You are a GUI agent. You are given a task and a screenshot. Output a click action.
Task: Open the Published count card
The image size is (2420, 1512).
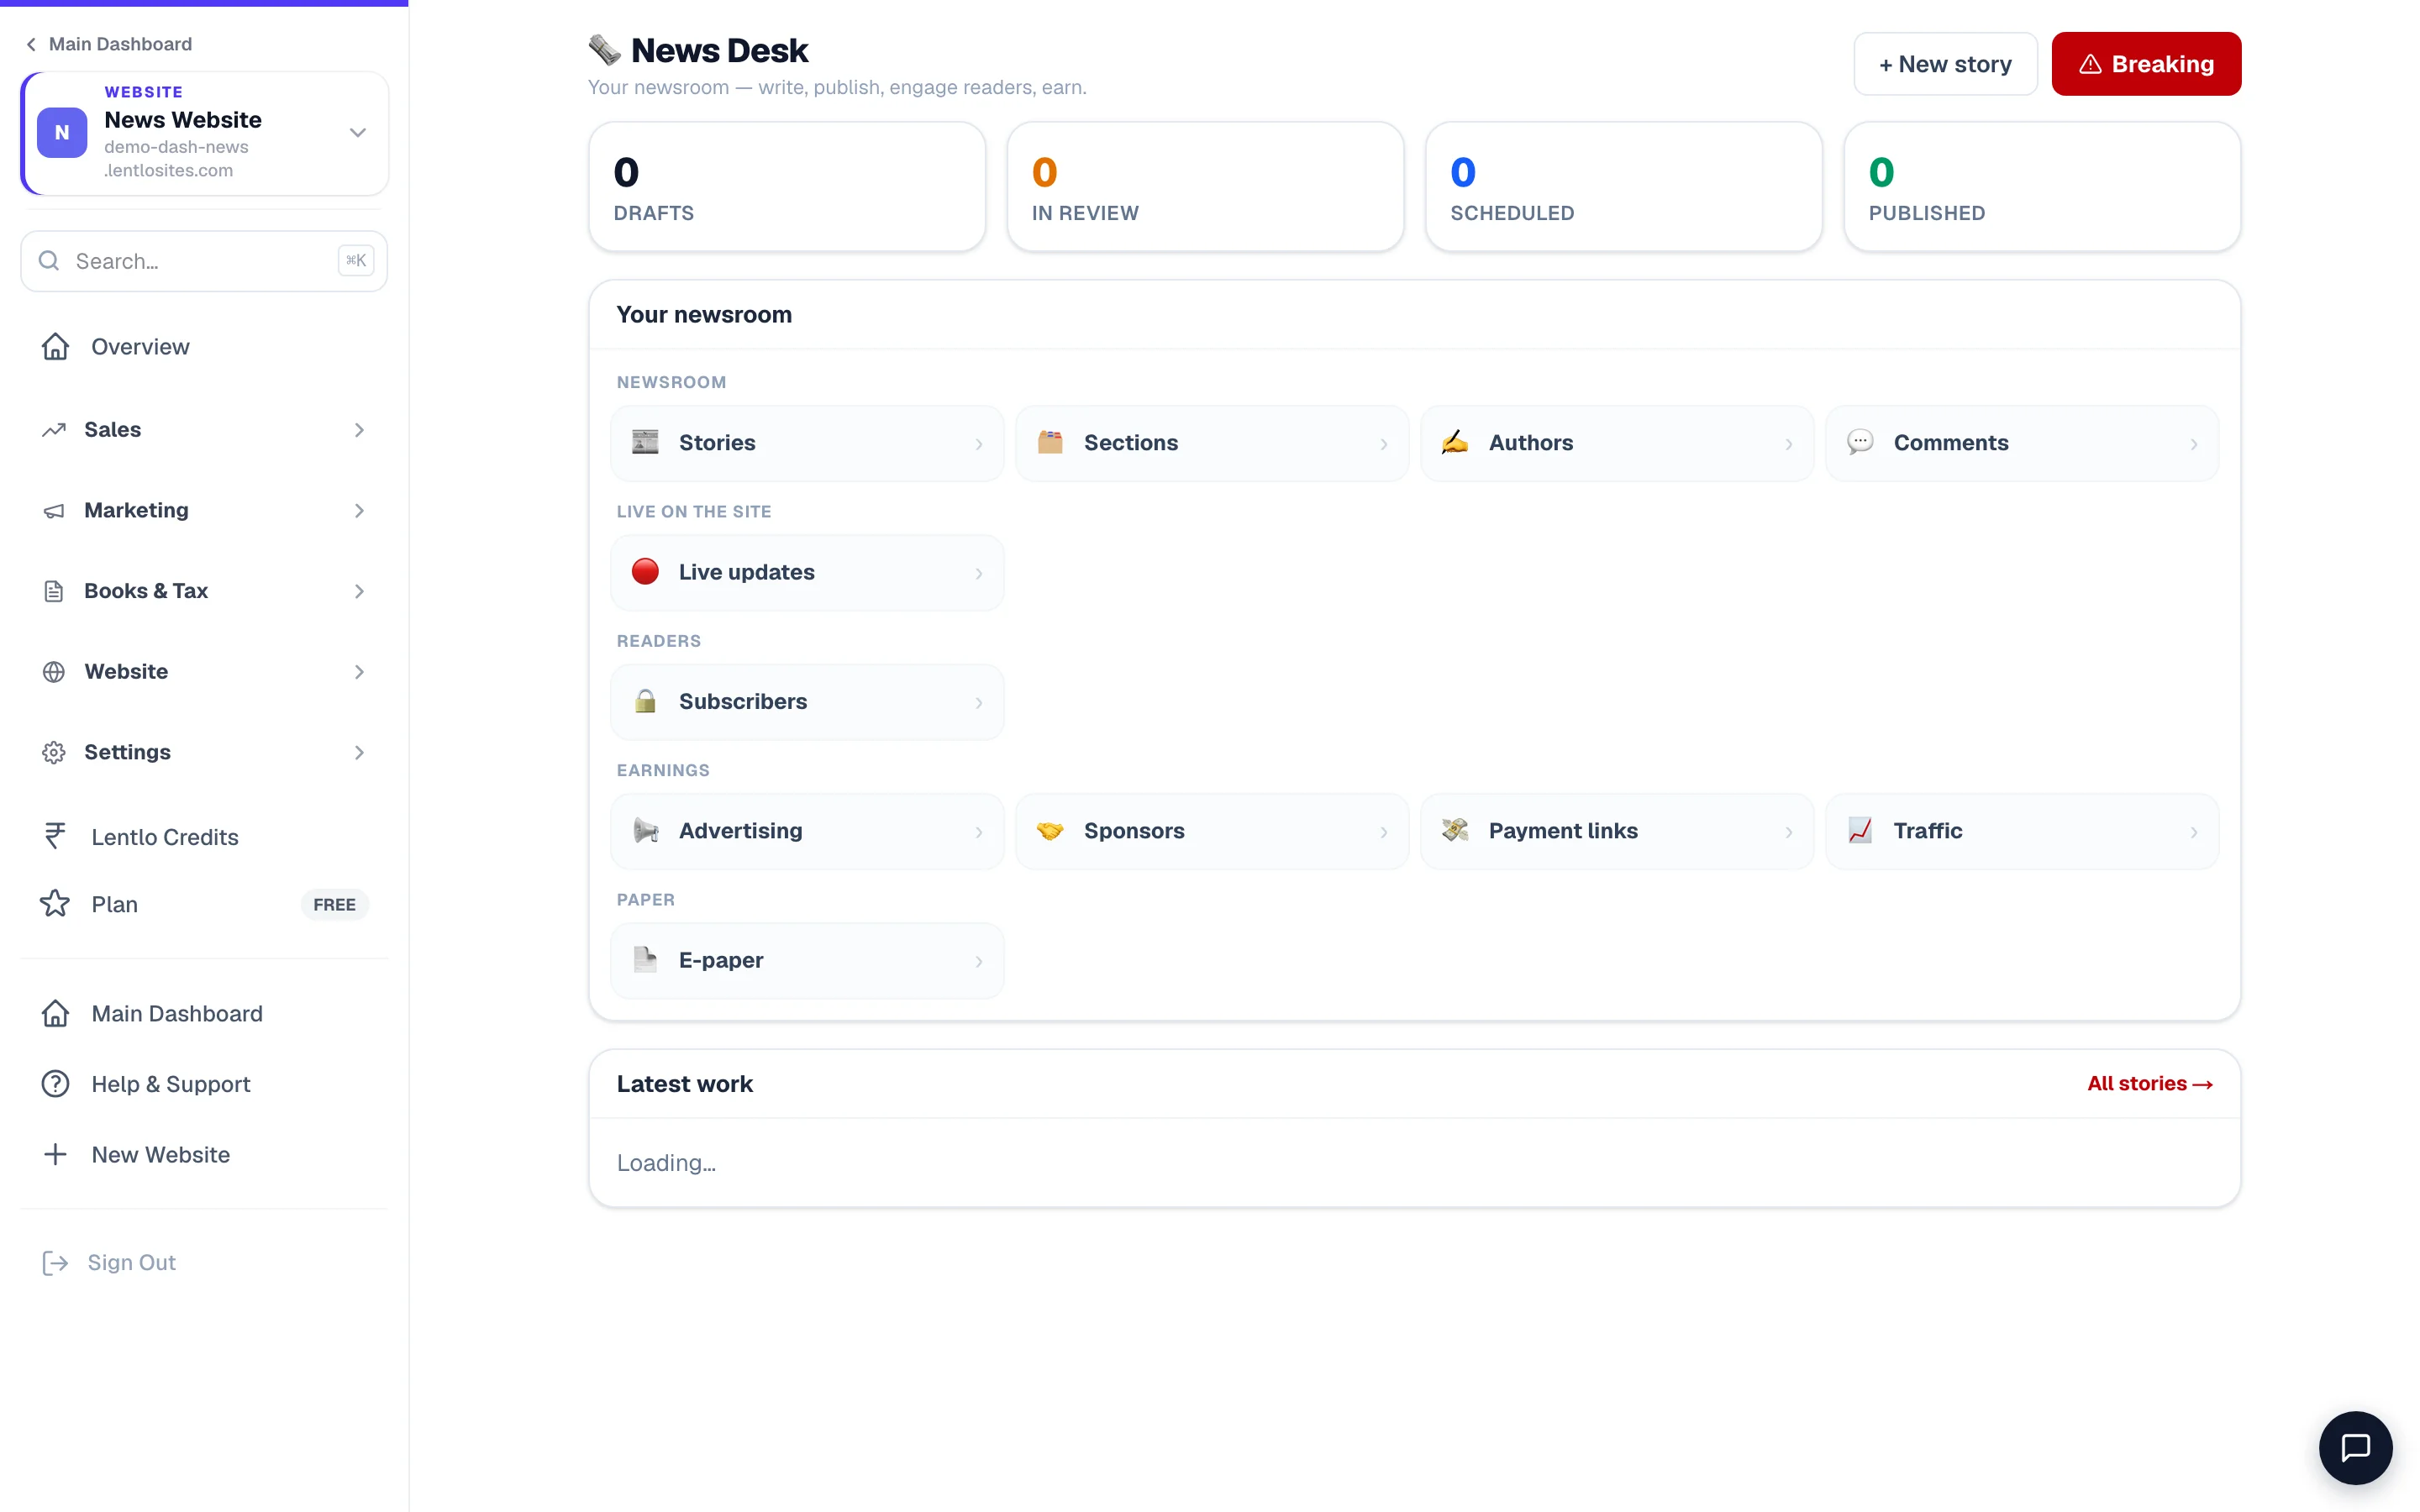click(x=2042, y=187)
